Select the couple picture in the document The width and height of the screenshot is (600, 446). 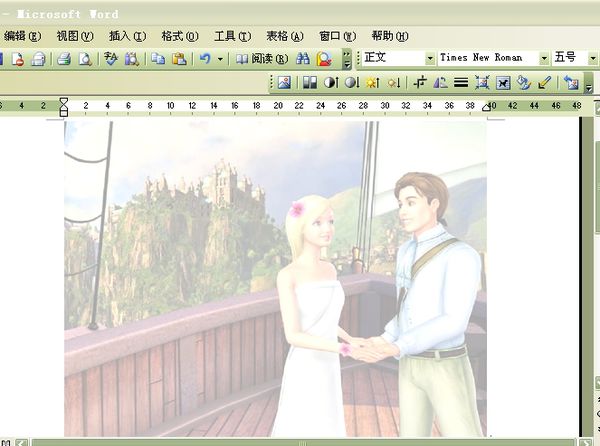[x=276, y=278]
